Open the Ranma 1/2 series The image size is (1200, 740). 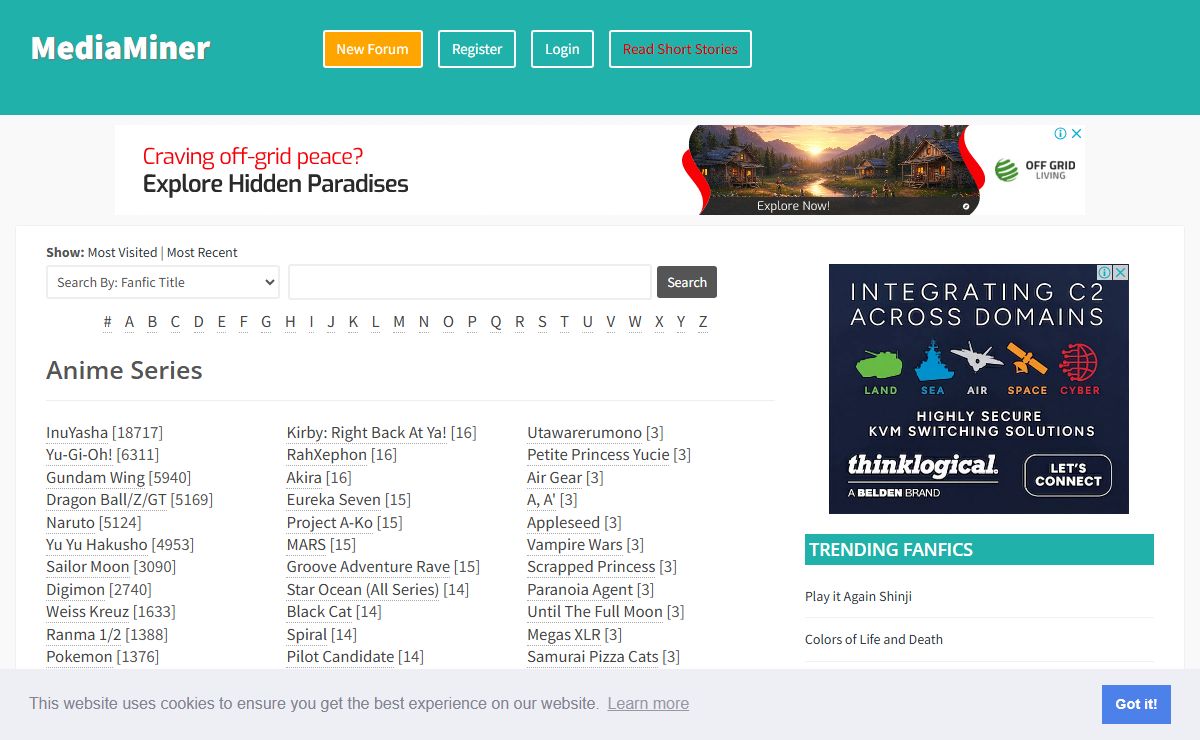pos(84,635)
